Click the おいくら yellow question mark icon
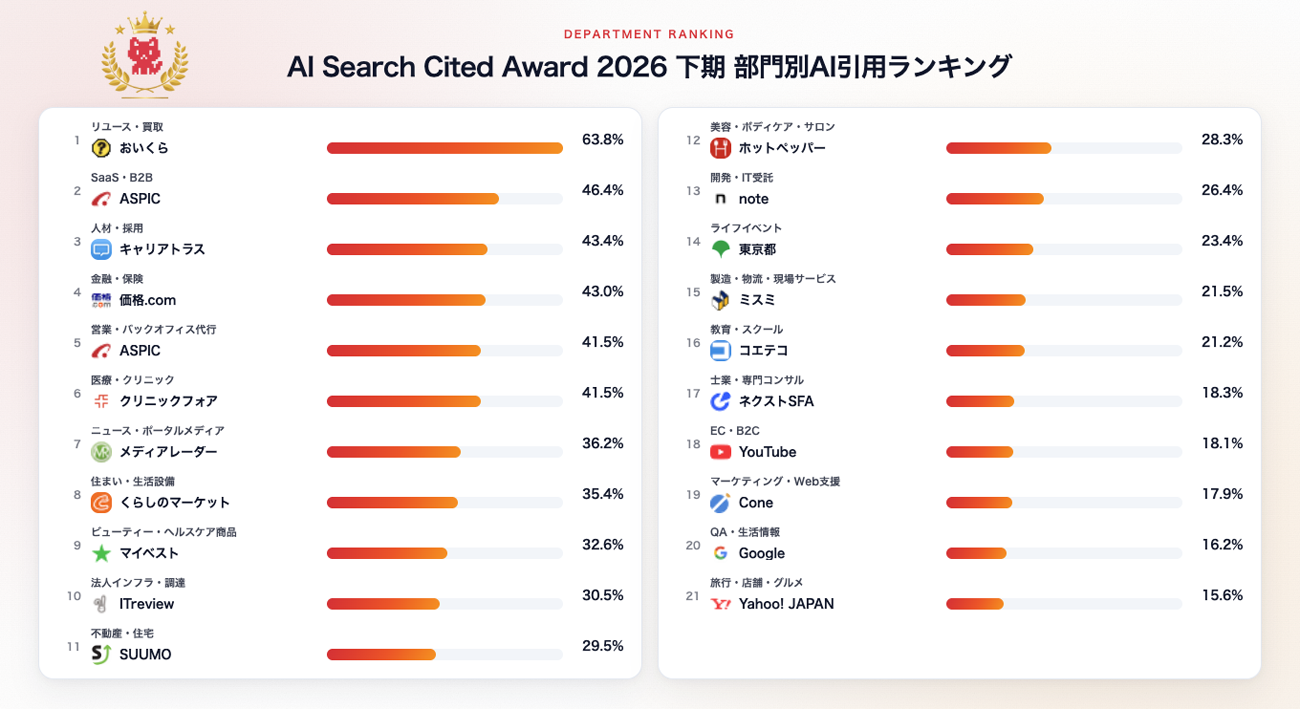Screen dimensions: 1300x709 pos(101,148)
